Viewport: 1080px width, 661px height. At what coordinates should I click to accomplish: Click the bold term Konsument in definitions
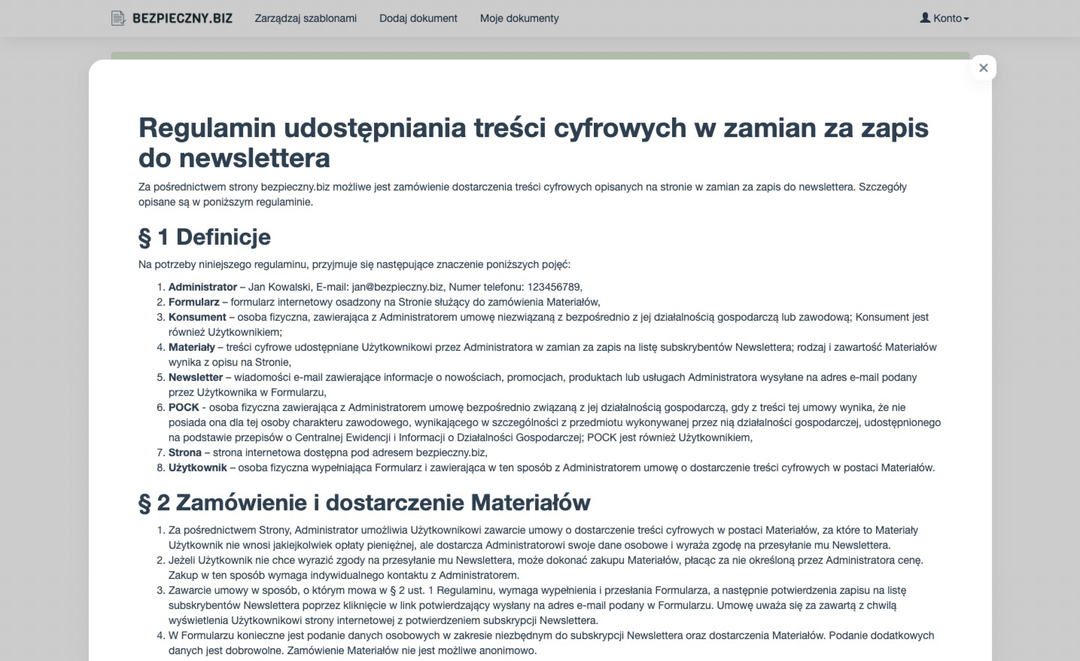click(x=197, y=317)
